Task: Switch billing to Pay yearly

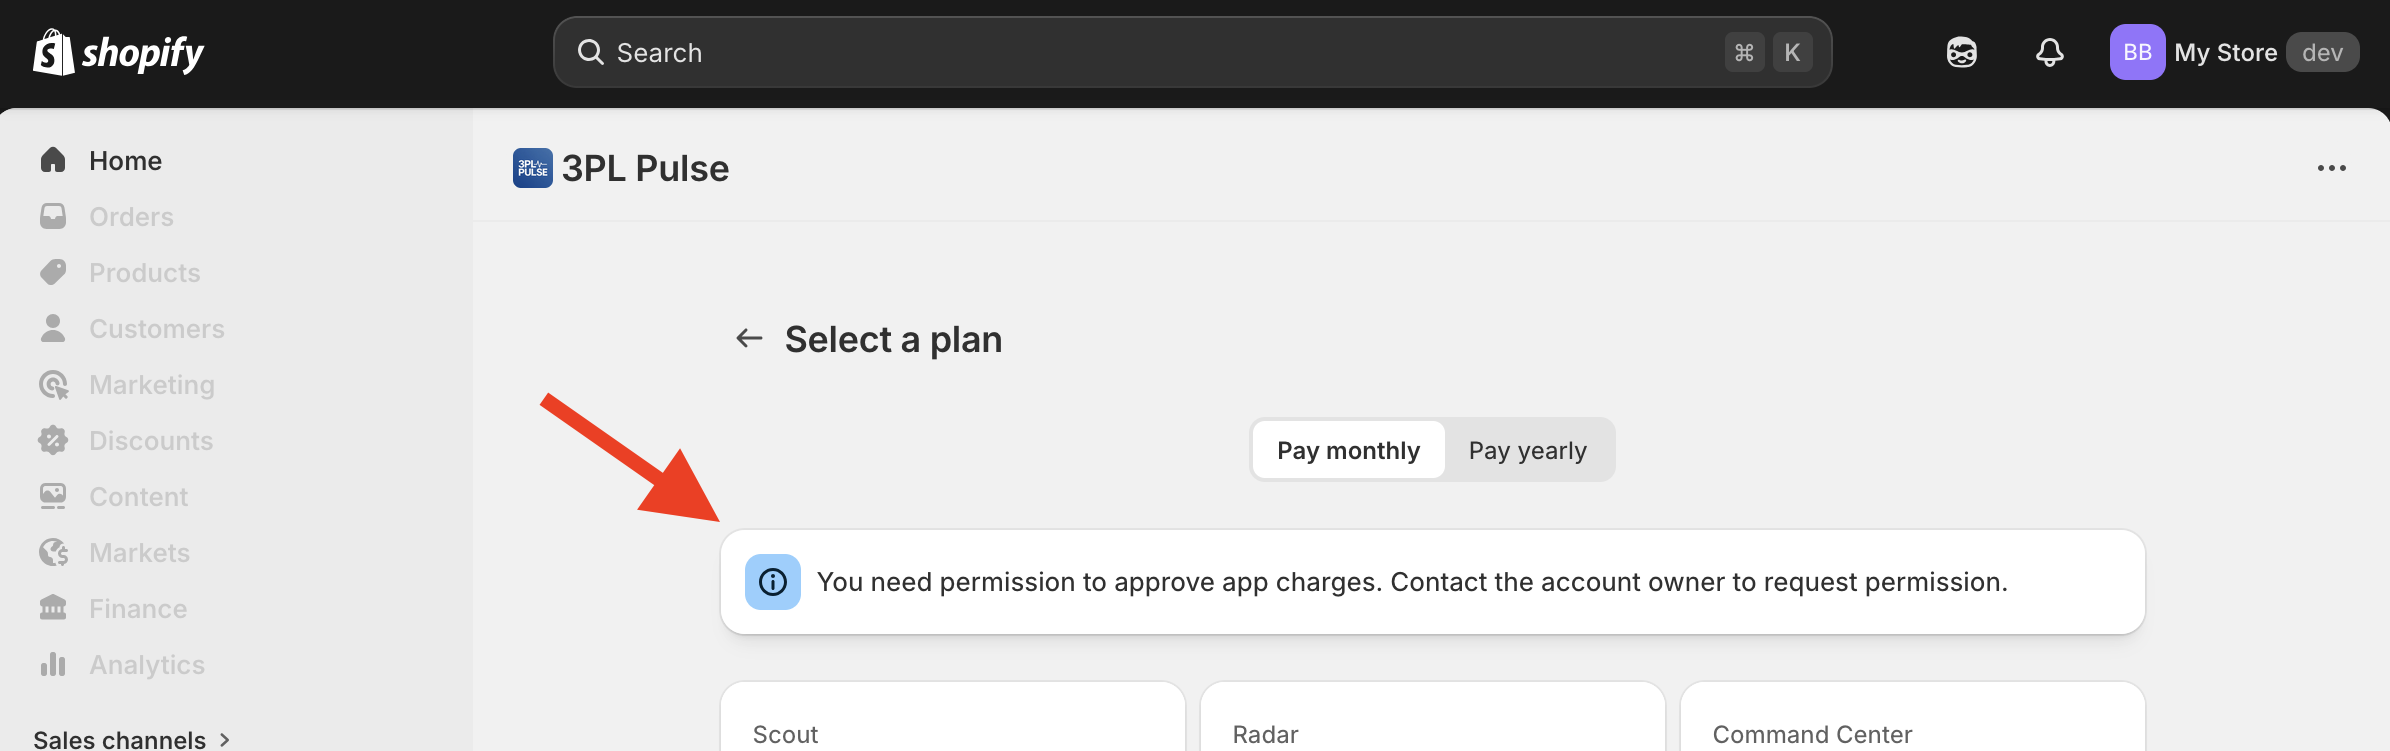Action: pyautogui.click(x=1527, y=450)
